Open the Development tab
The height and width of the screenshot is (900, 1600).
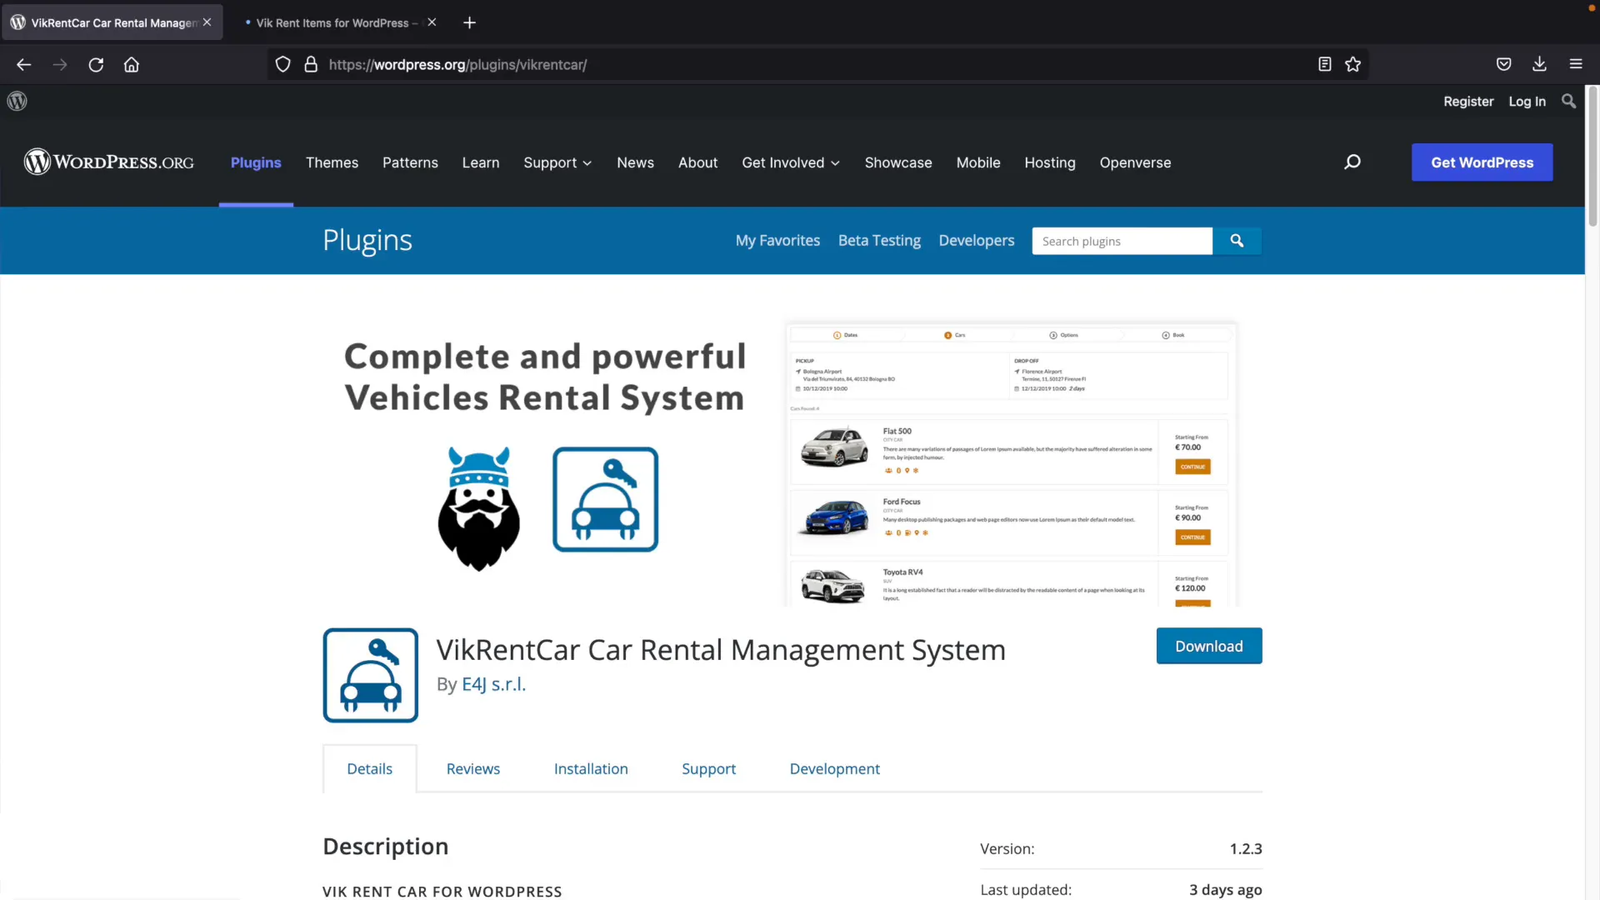[x=834, y=768]
